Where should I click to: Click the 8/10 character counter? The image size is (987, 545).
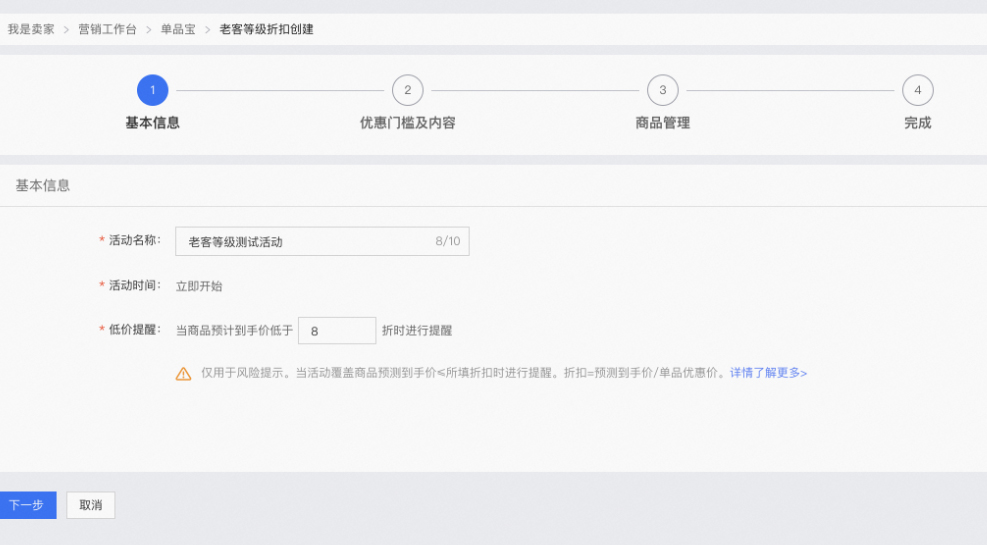pyautogui.click(x=448, y=241)
